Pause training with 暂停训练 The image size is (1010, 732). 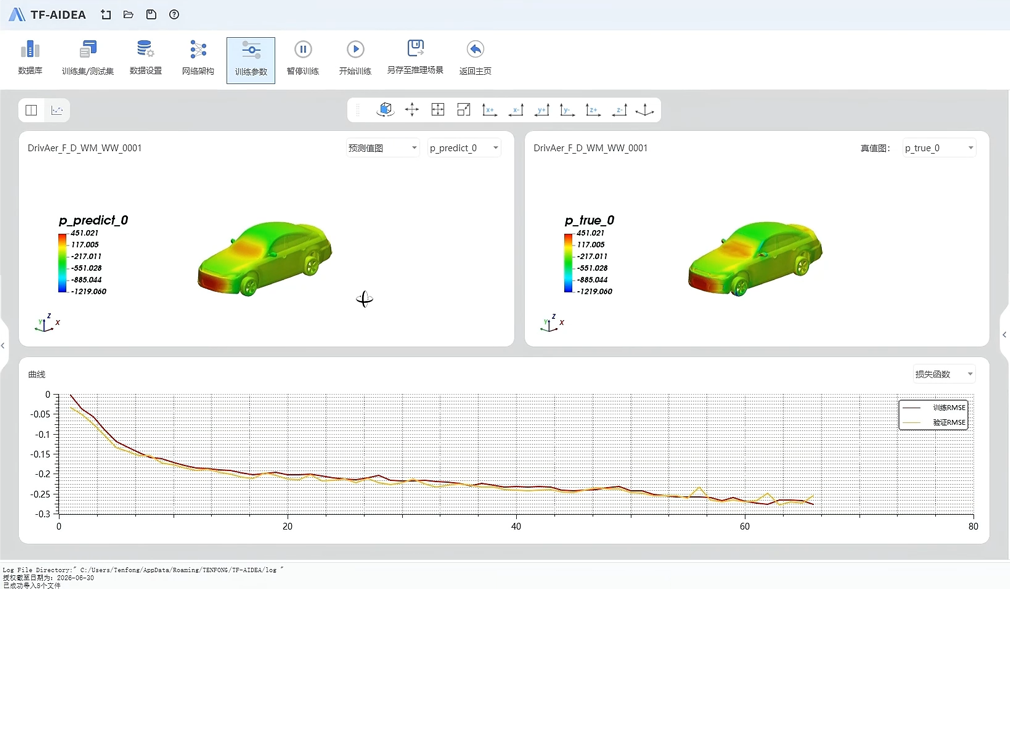(x=303, y=58)
